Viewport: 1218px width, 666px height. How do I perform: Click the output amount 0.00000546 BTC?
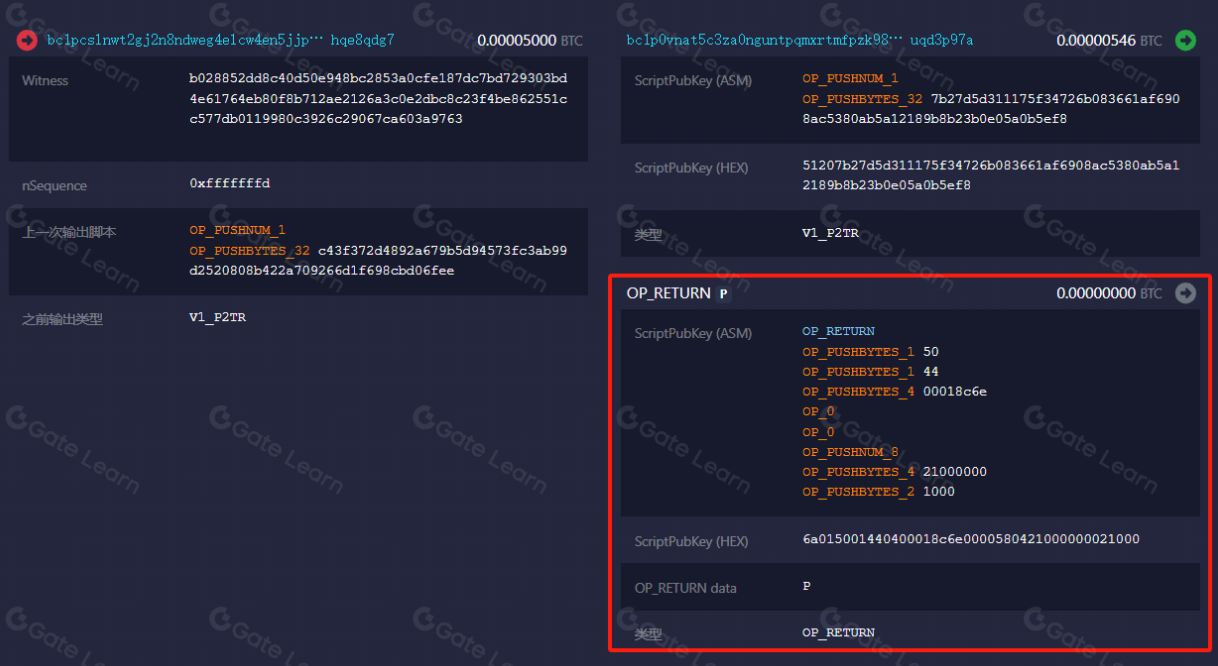1108,41
